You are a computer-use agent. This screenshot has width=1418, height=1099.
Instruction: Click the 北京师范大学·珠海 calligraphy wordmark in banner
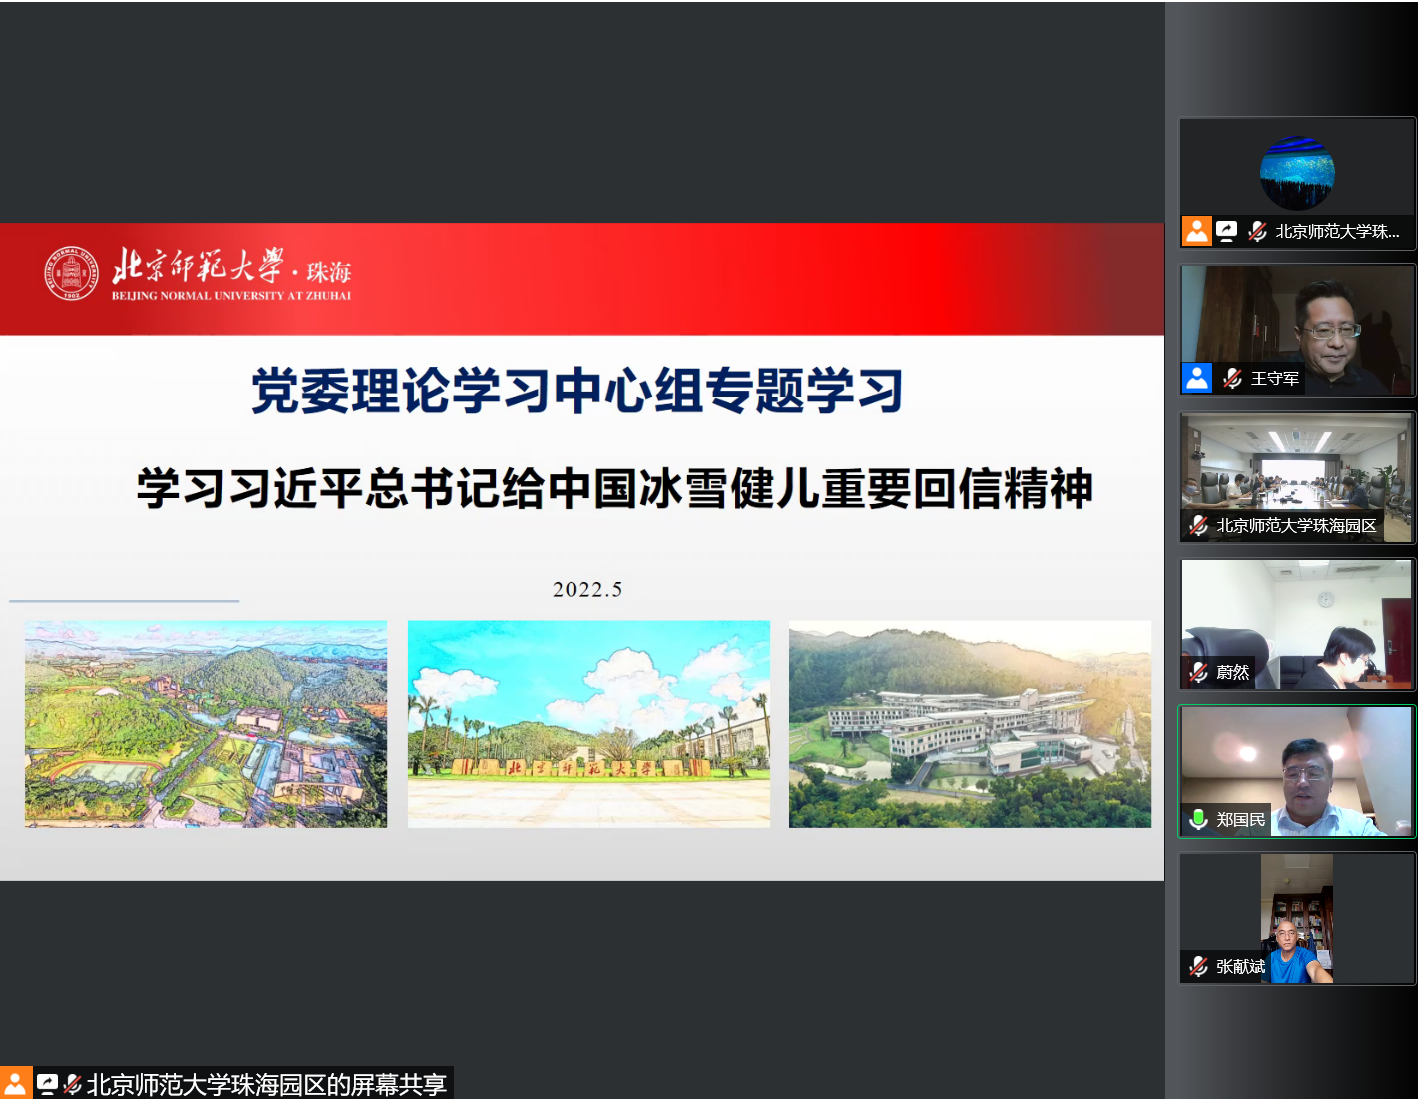[231, 266]
